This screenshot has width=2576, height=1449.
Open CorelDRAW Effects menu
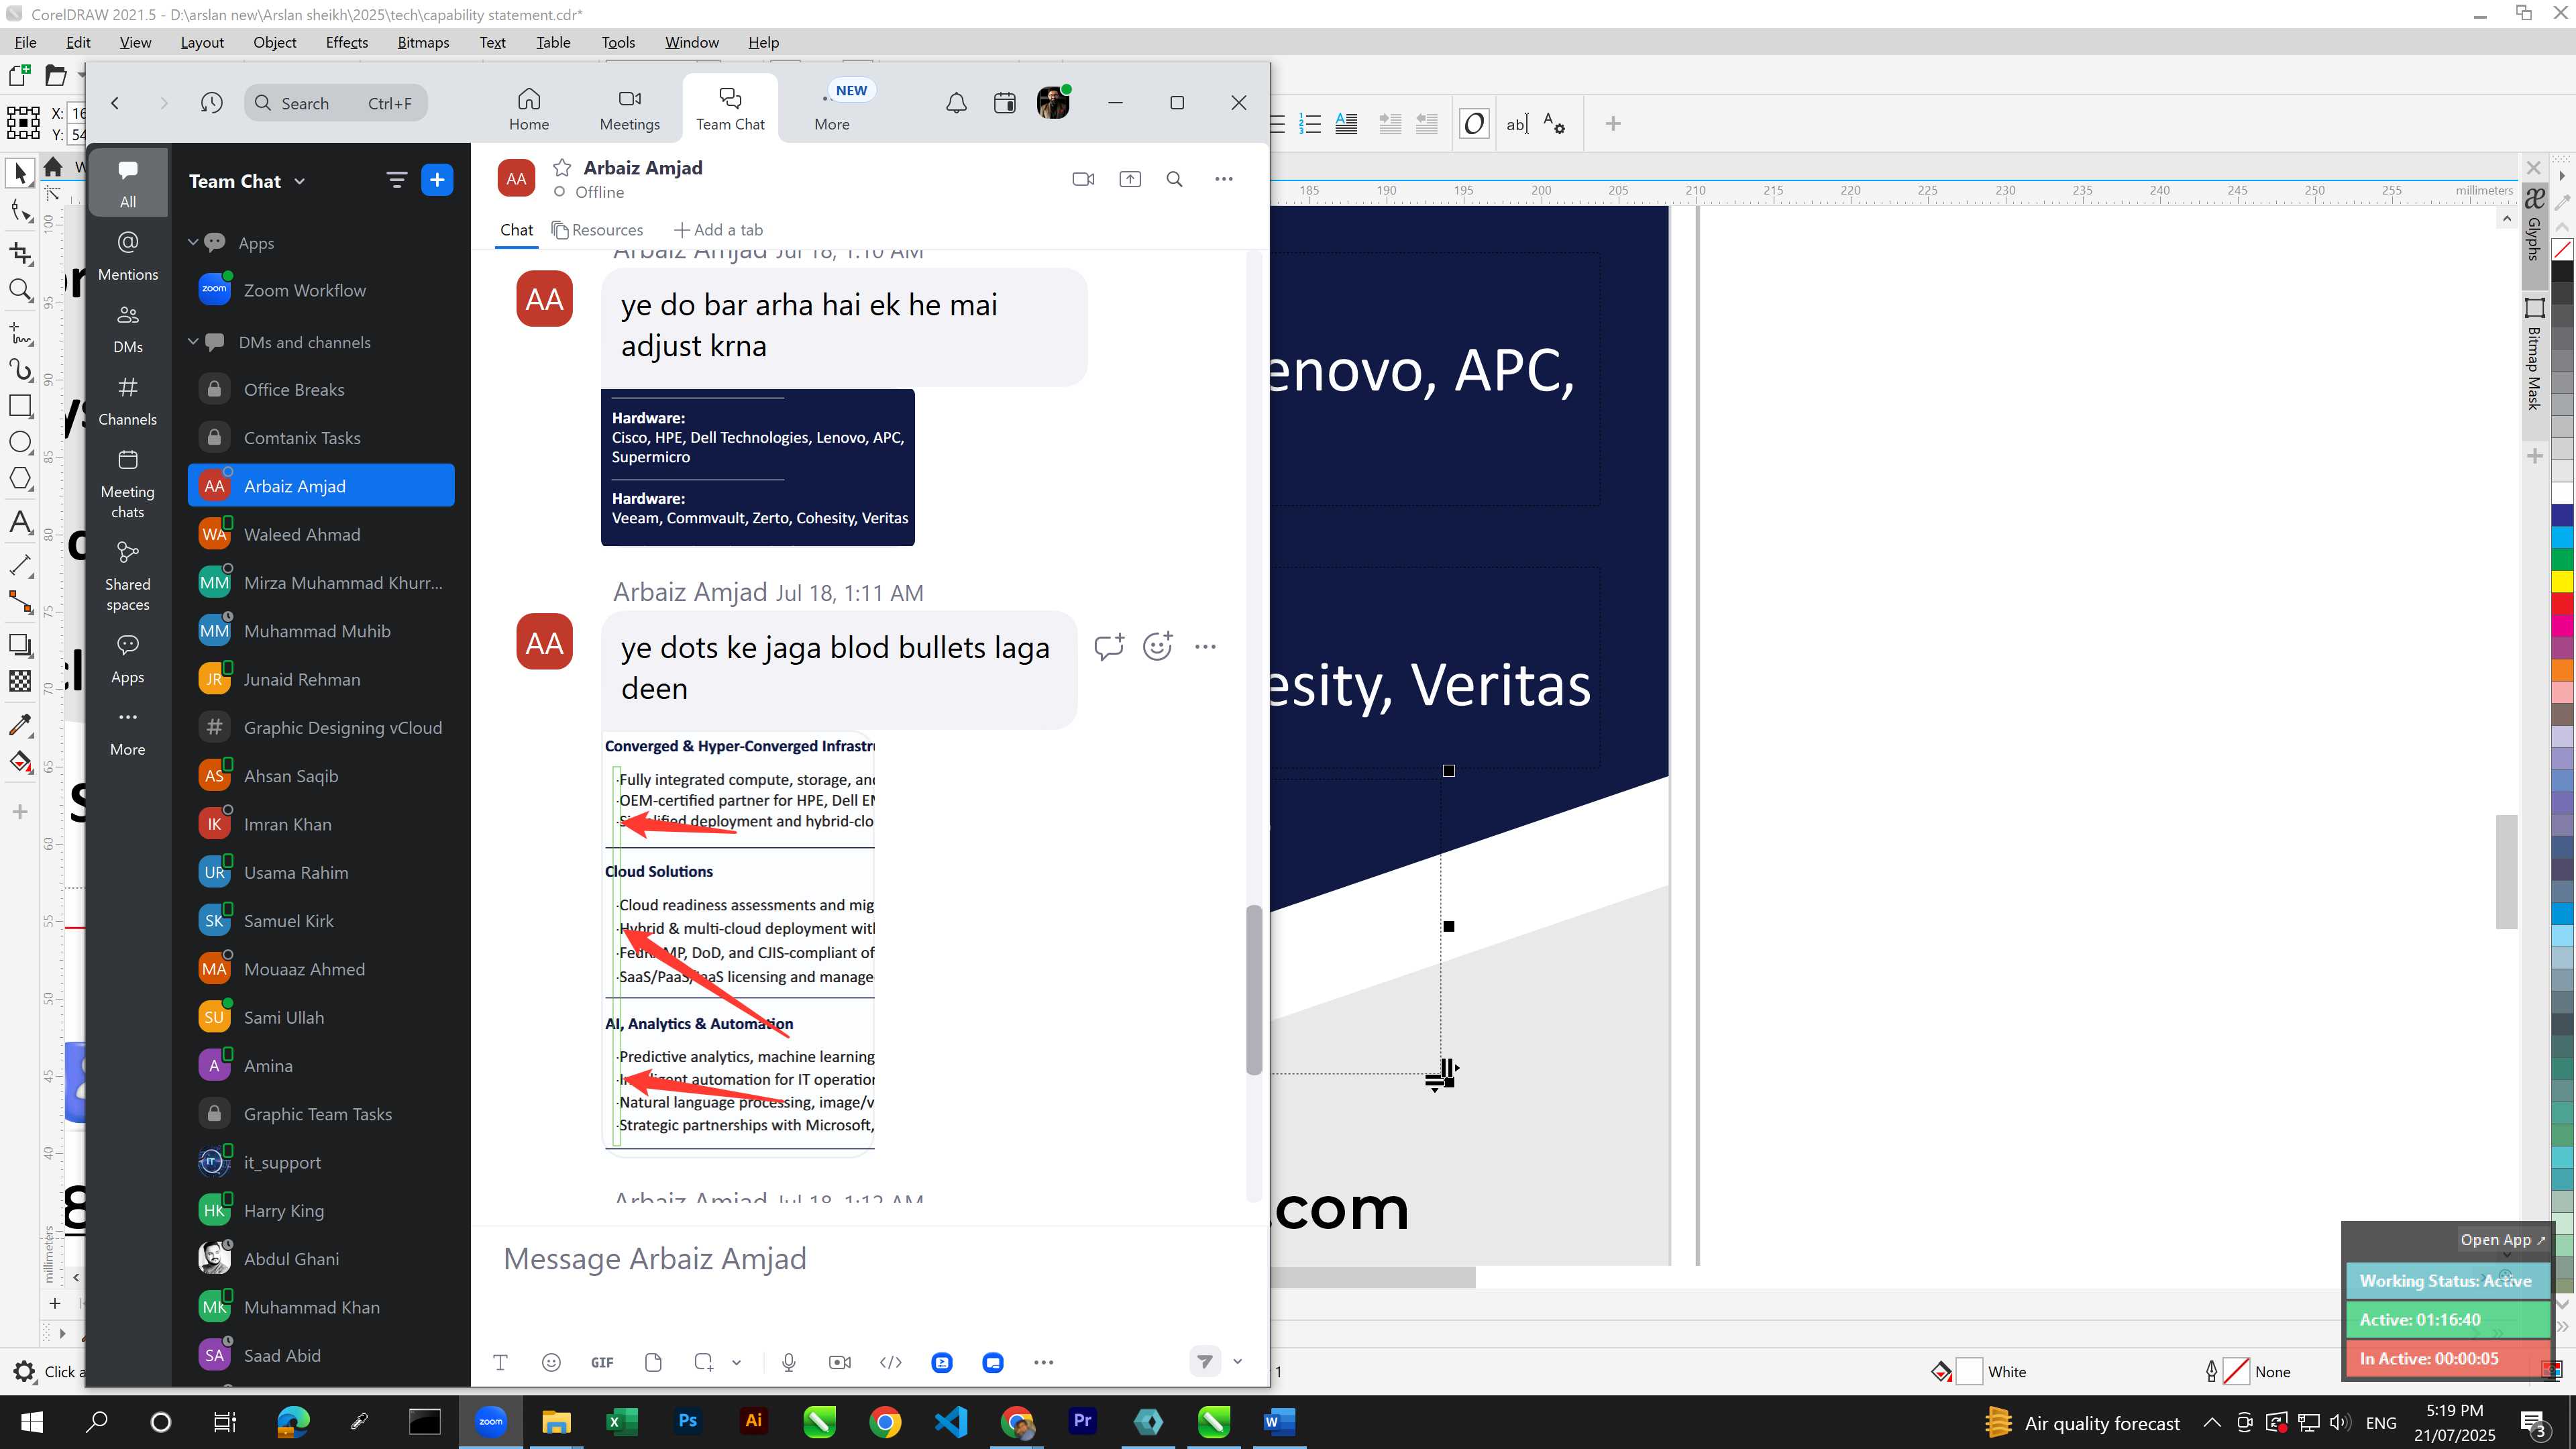[346, 42]
